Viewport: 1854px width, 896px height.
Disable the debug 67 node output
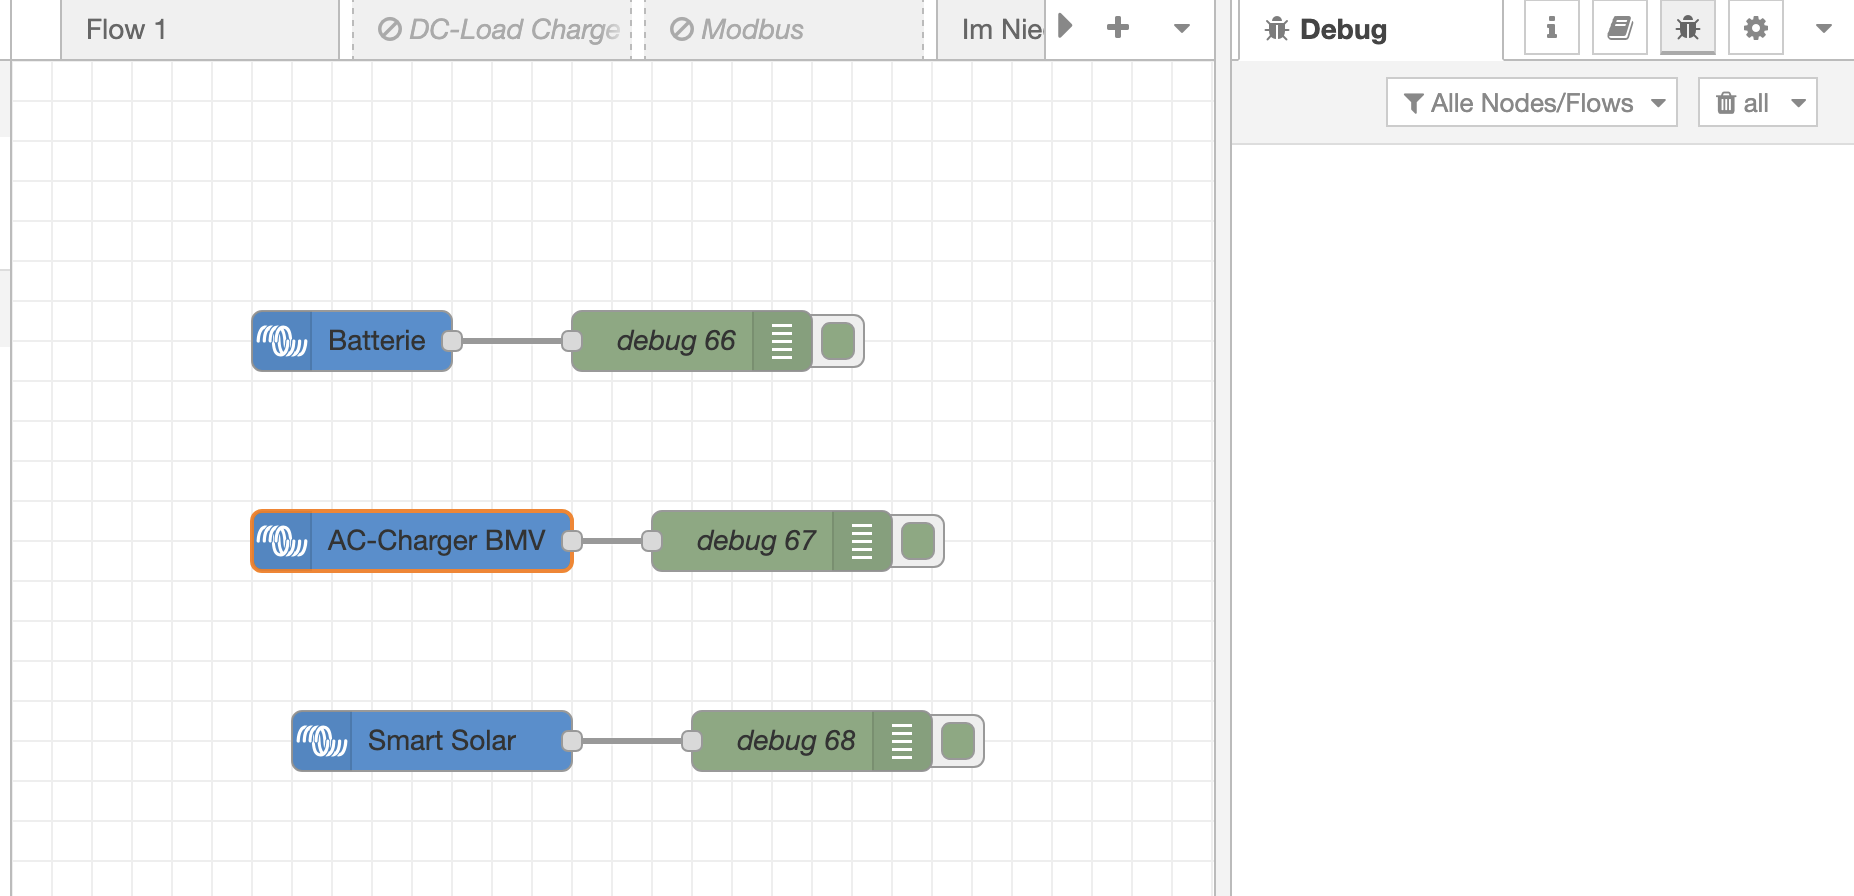pyautogui.click(x=918, y=541)
